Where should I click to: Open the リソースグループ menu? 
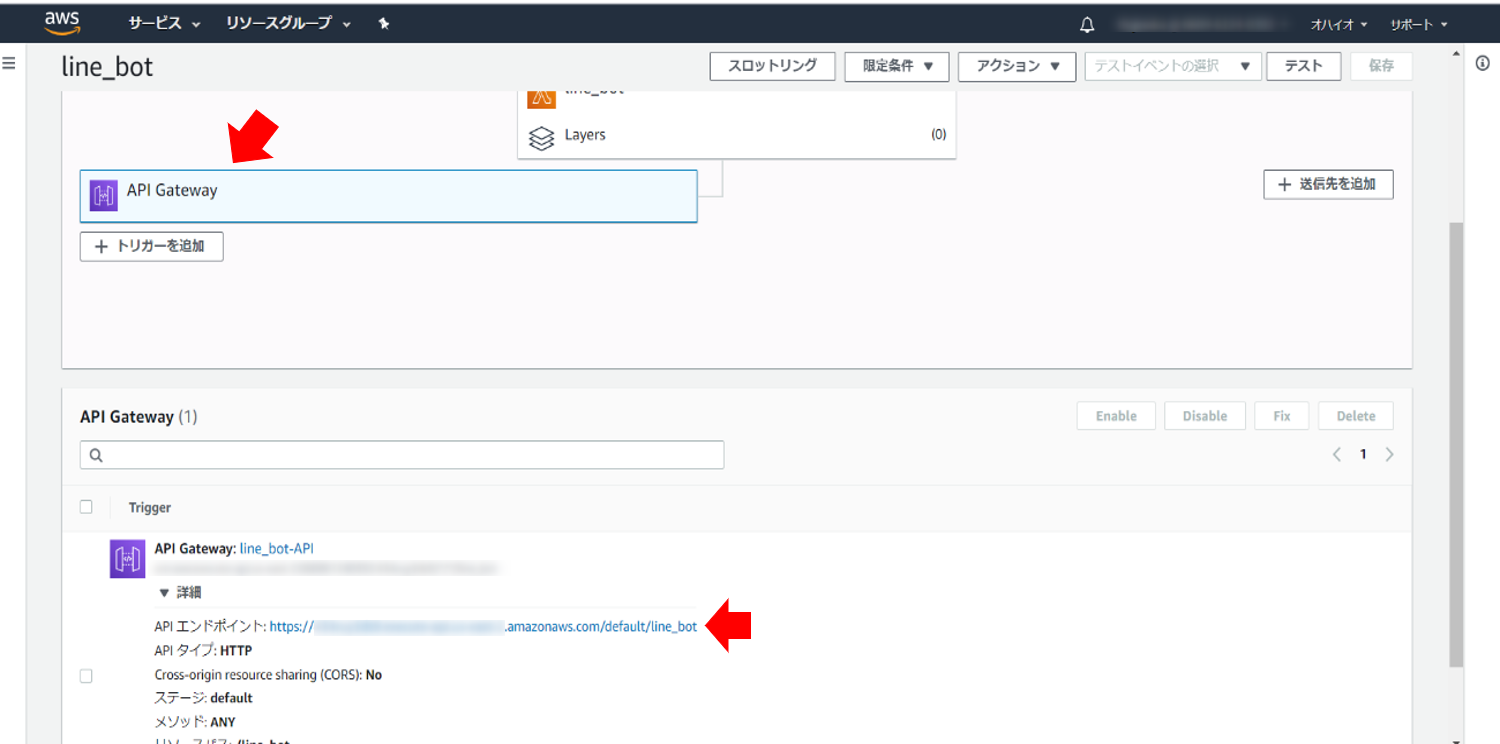coord(288,24)
